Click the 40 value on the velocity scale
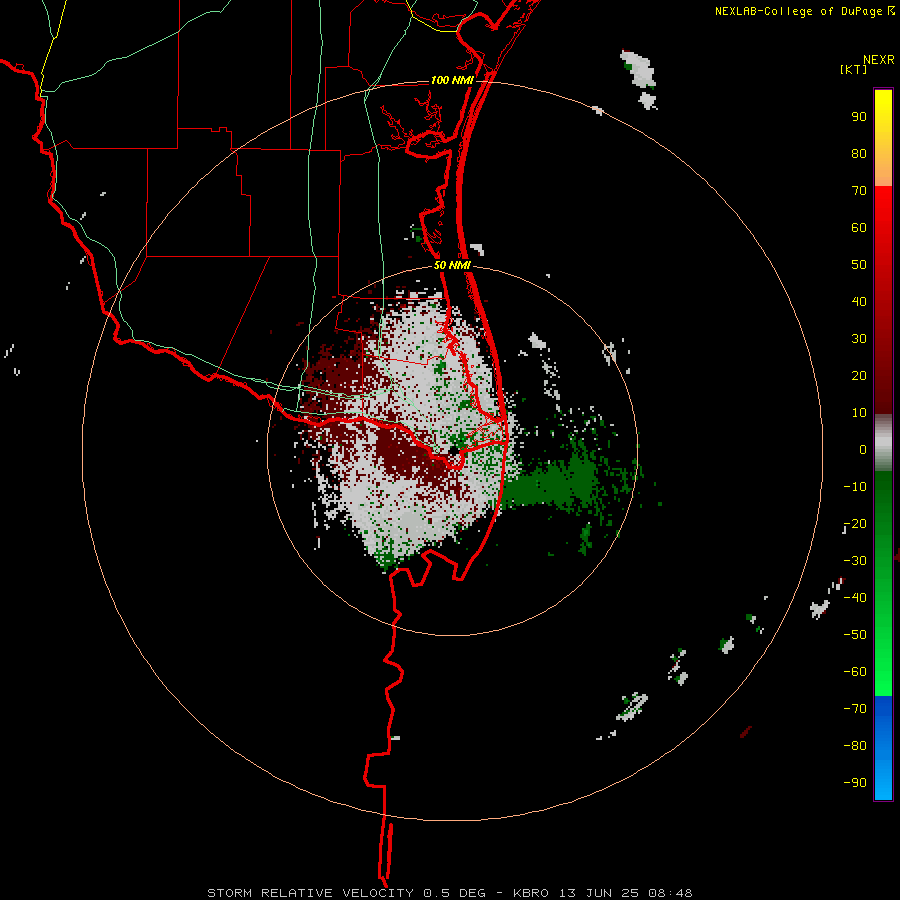The width and height of the screenshot is (900, 900). pos(859,301)
